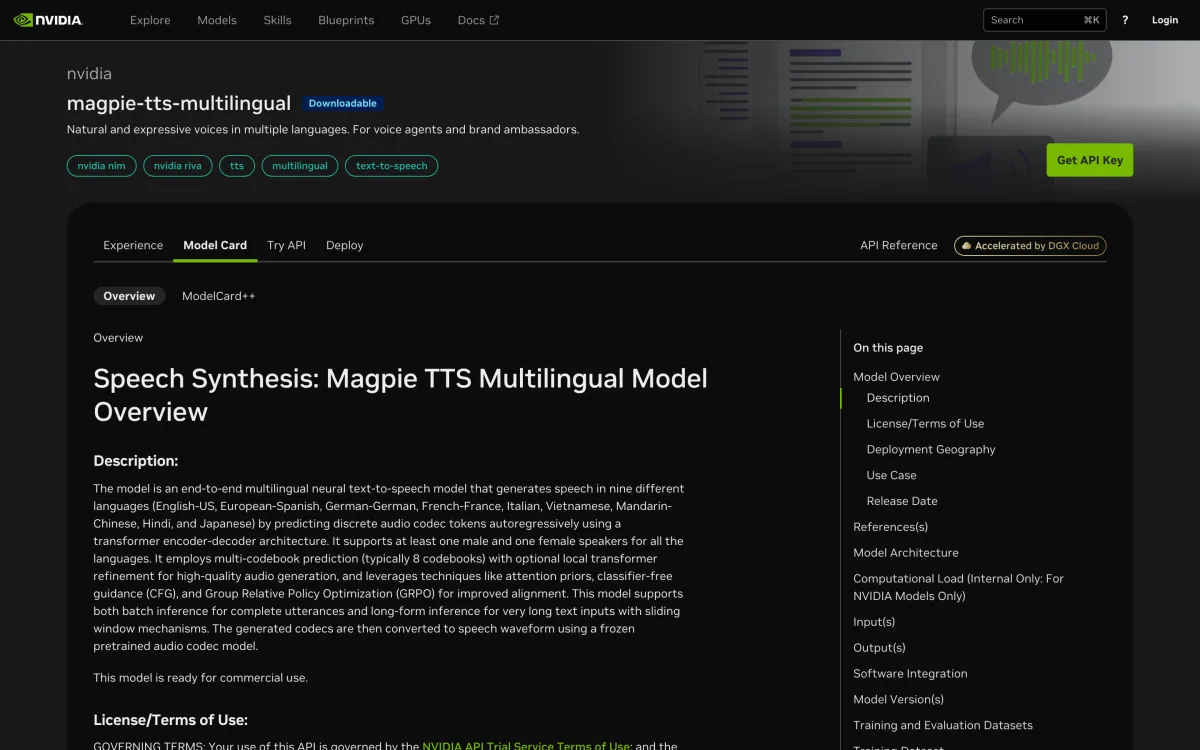Click the Description: heading
This screenshot has width=1200, height=750.
point(136,461)
